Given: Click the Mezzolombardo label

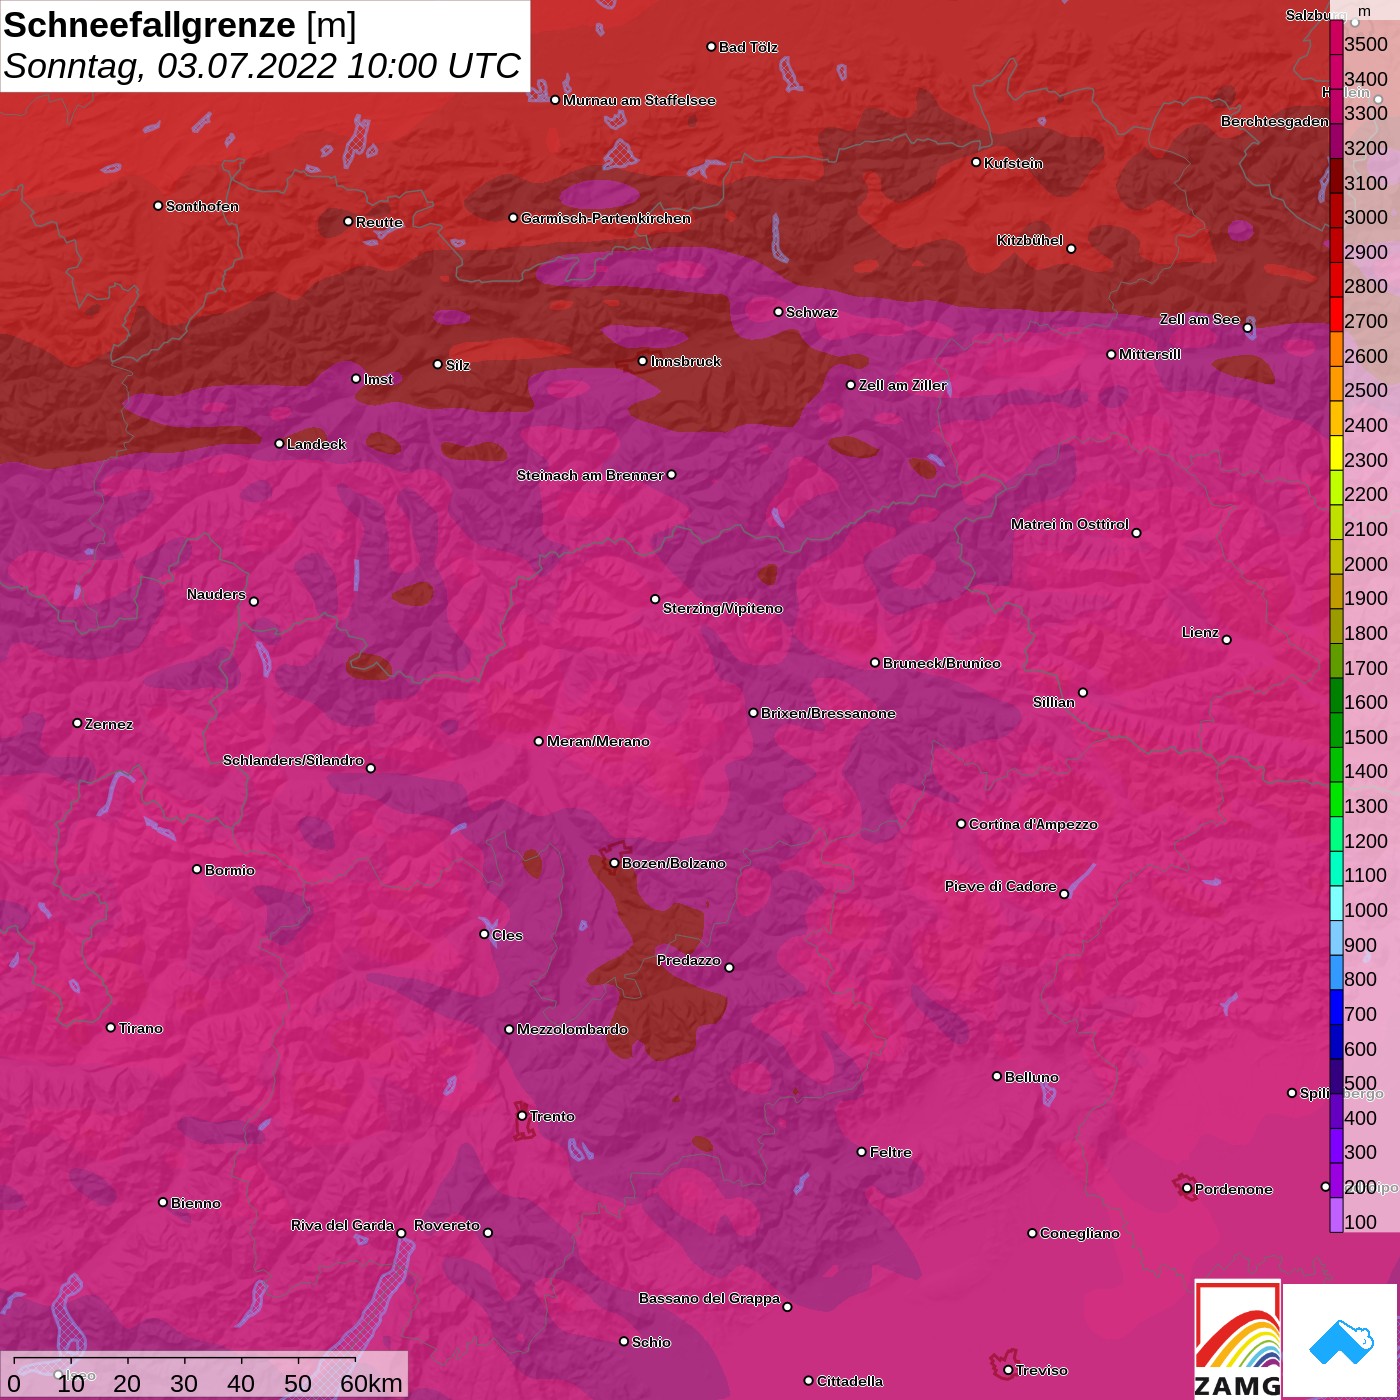Looking at the screenshot, I should tap(572, 1029).
